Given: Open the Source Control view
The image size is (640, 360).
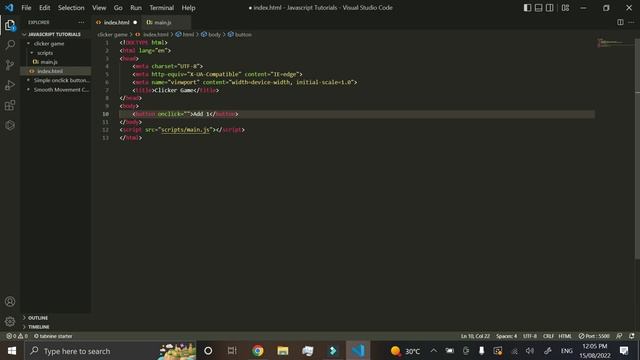Looking at the screenshot, I should click(10, 65).
